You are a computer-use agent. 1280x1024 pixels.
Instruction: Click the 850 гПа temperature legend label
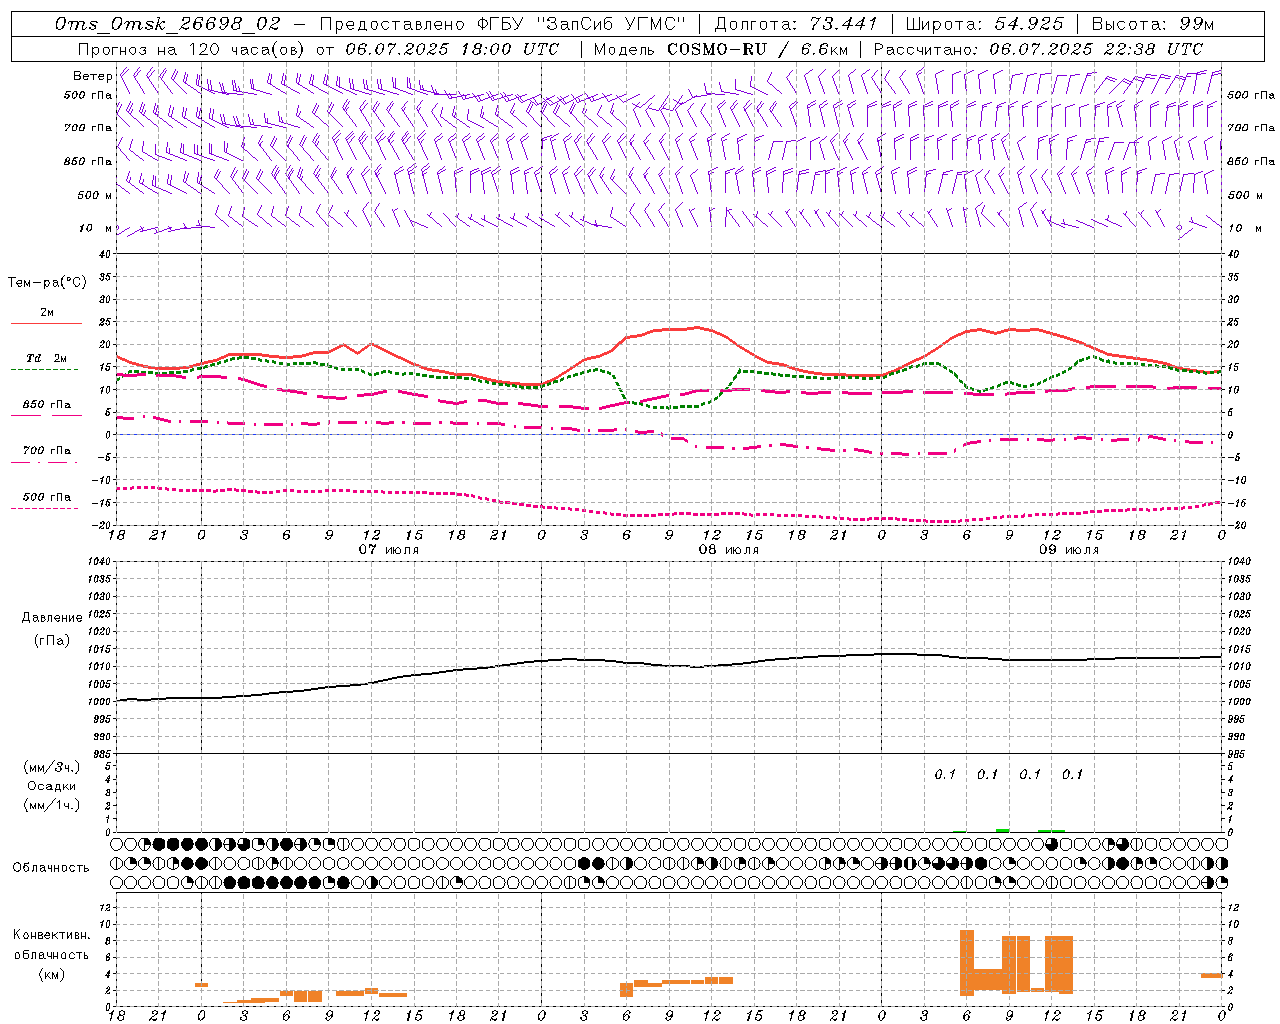[x=46, y=404]
